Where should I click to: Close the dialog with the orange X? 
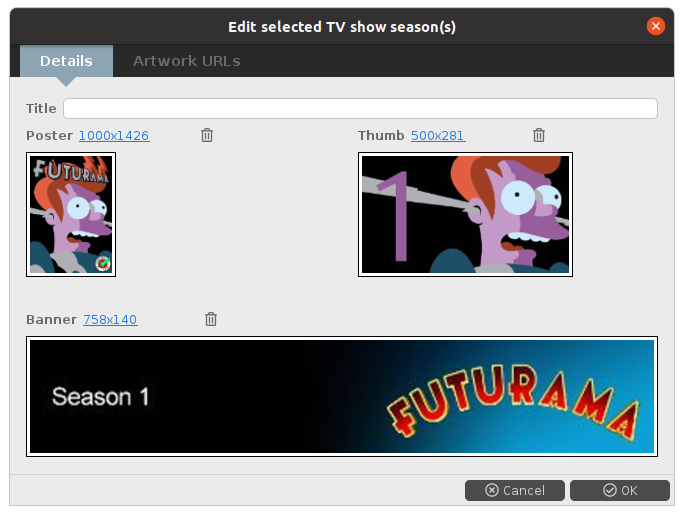tap(655, 26)
